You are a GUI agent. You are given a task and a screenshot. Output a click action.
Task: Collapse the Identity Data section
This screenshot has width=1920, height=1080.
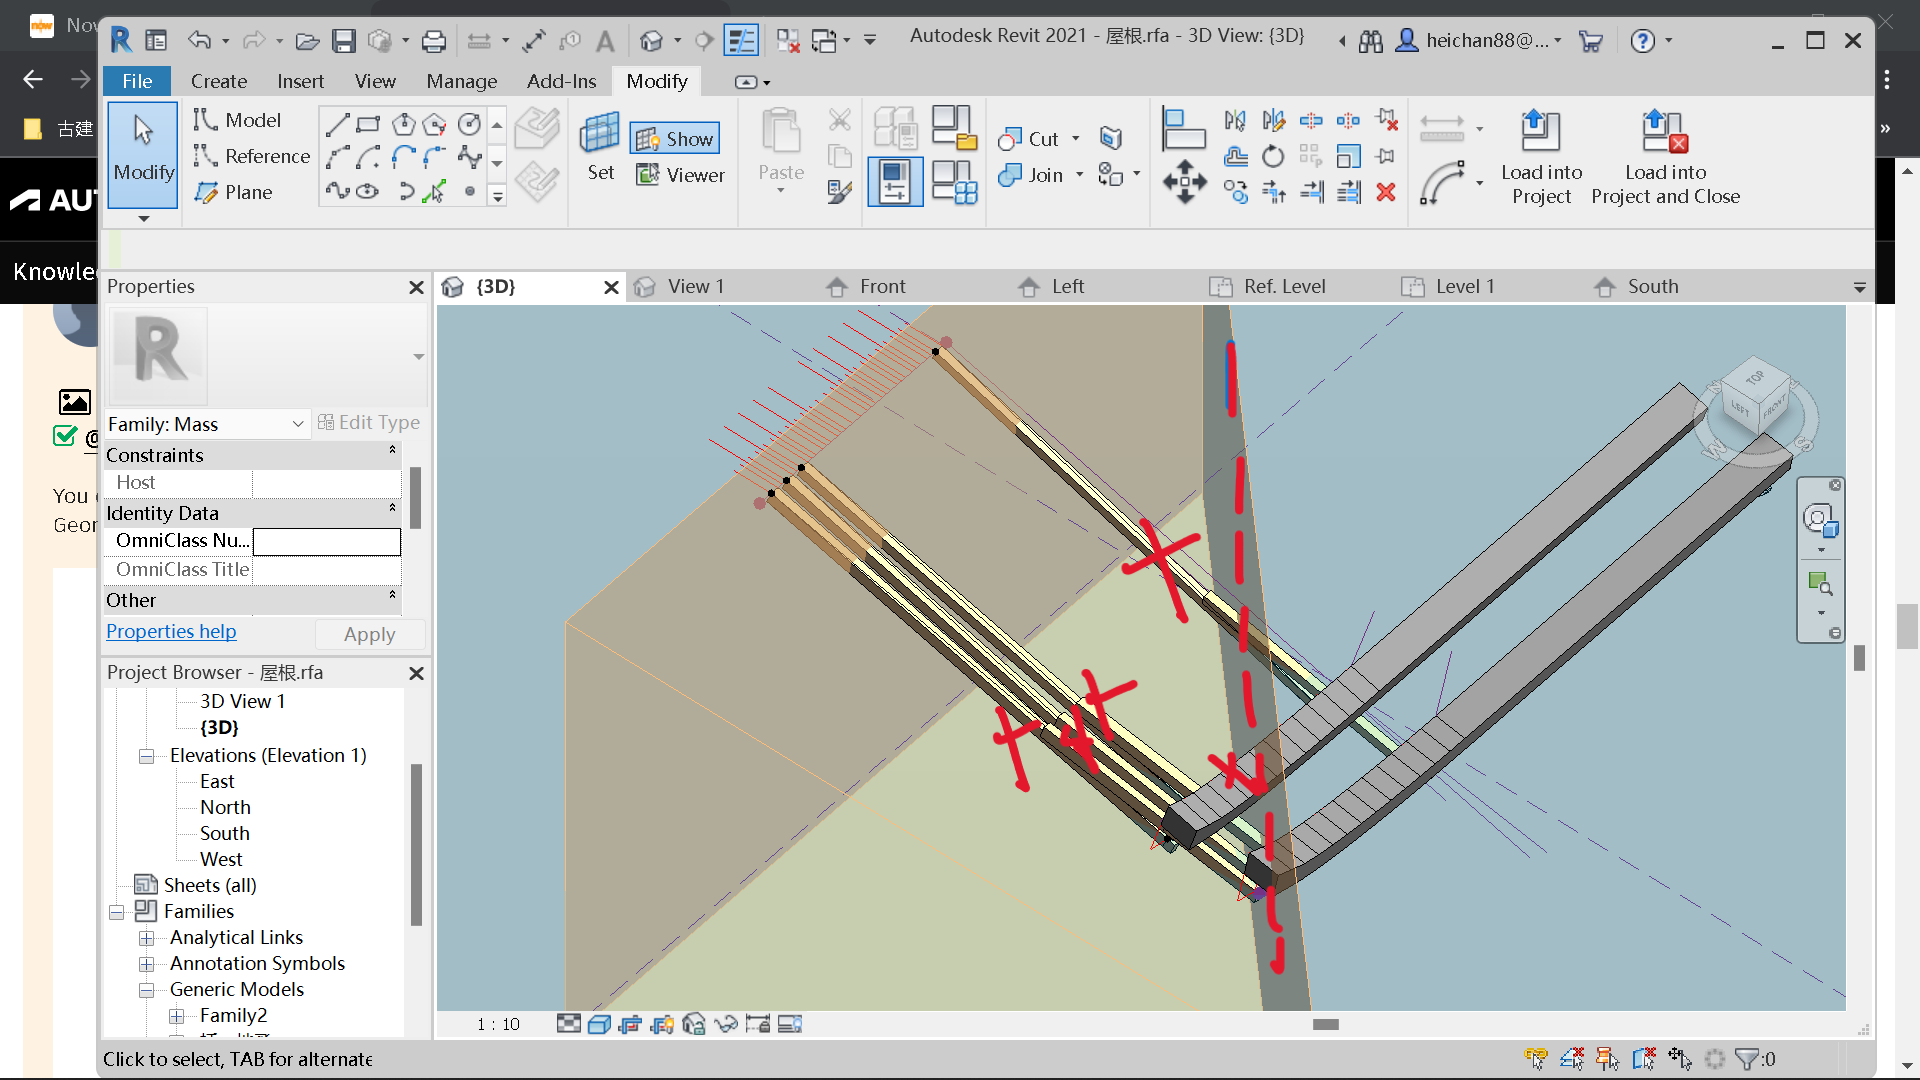click(391, 509)
